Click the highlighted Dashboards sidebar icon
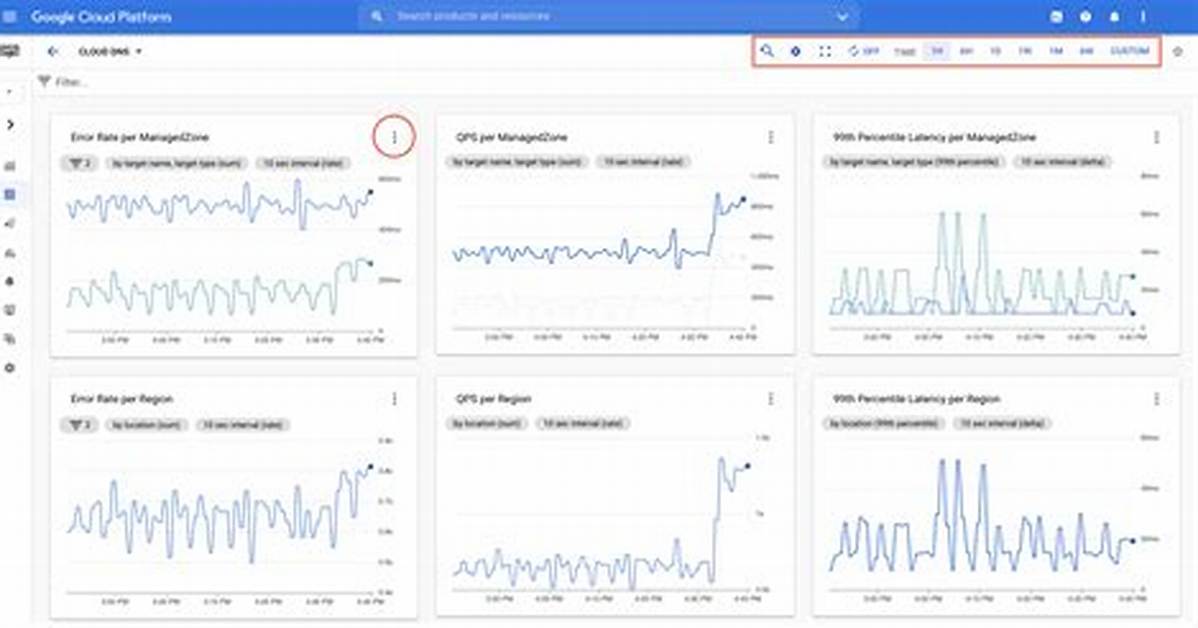Image resolution: width=1198 pixels, height=628 pixels. pyautogui.click(x=10, y=195)
